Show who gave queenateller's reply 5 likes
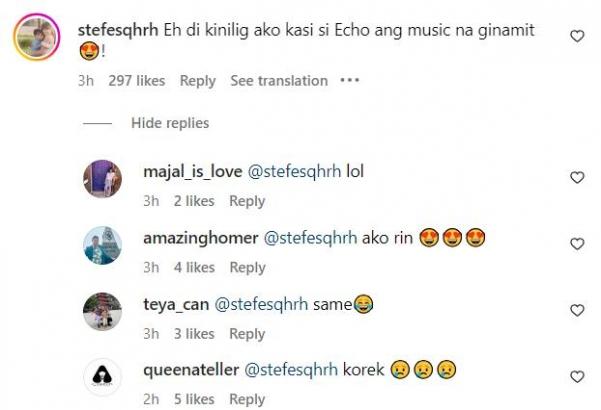This screenshot has height=410, width=601. 191,400
